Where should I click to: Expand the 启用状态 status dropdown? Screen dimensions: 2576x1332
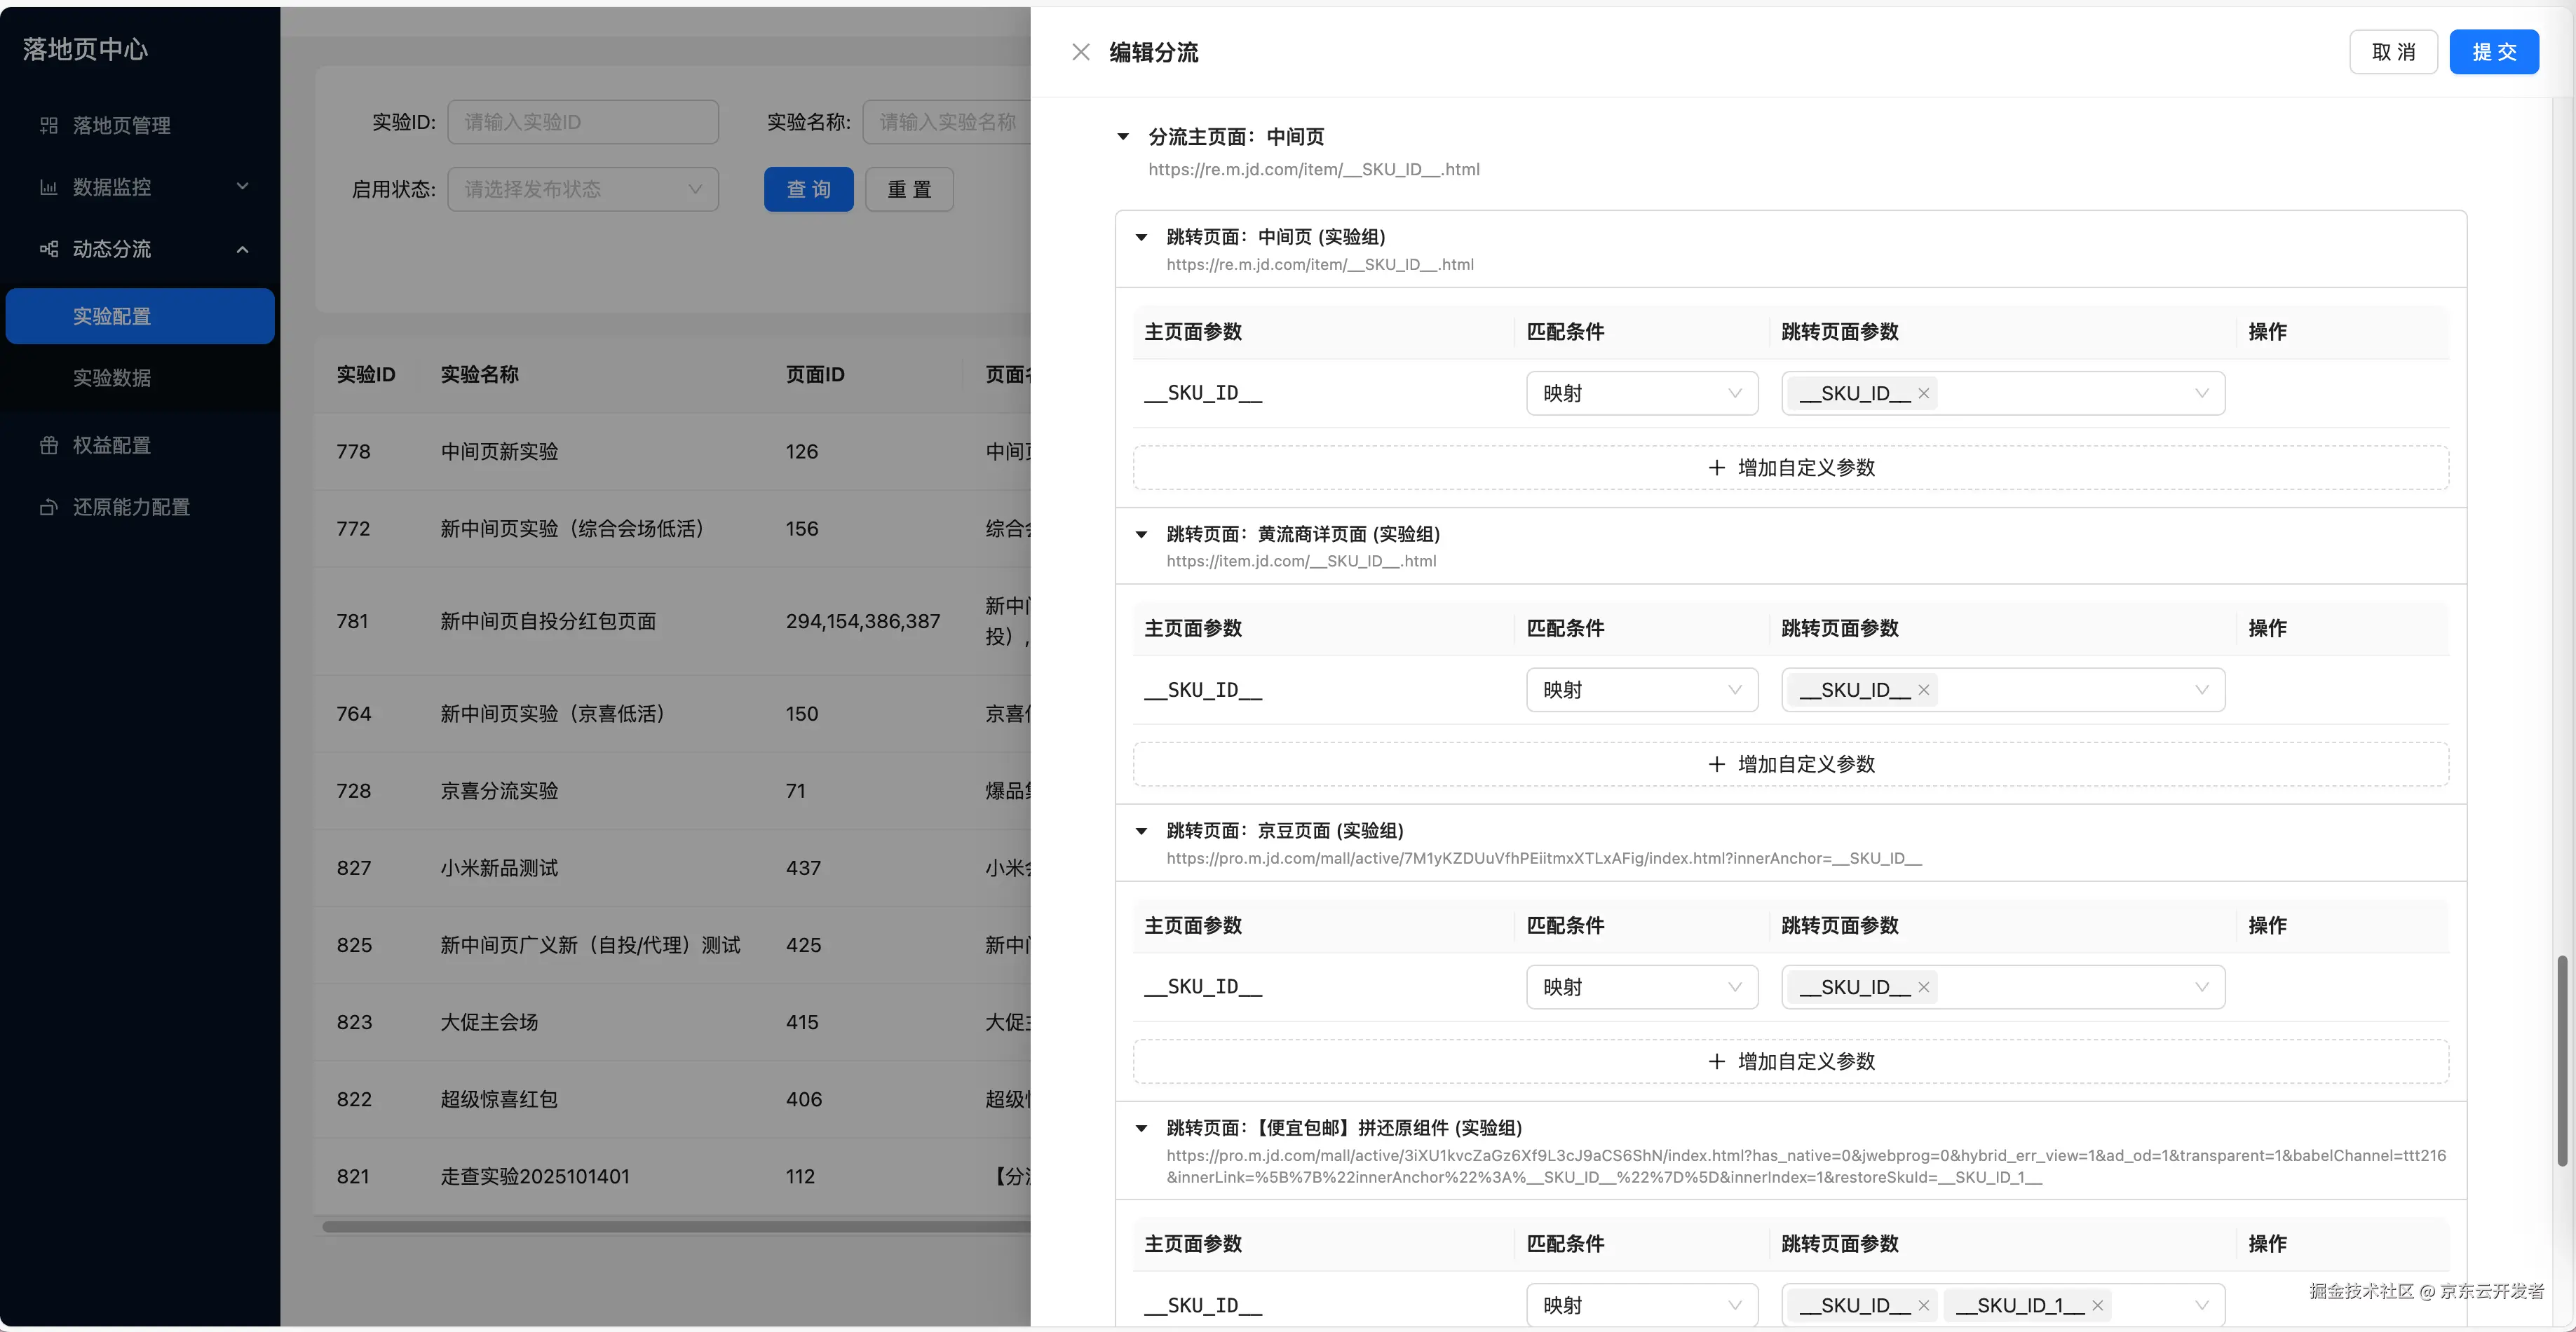pos(583,189)
